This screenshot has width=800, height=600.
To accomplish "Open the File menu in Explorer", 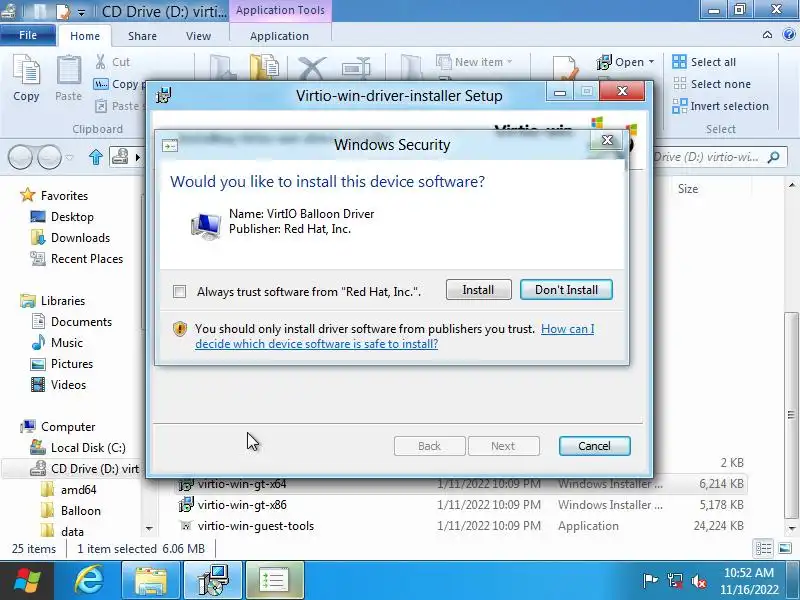I will point(28,35).
